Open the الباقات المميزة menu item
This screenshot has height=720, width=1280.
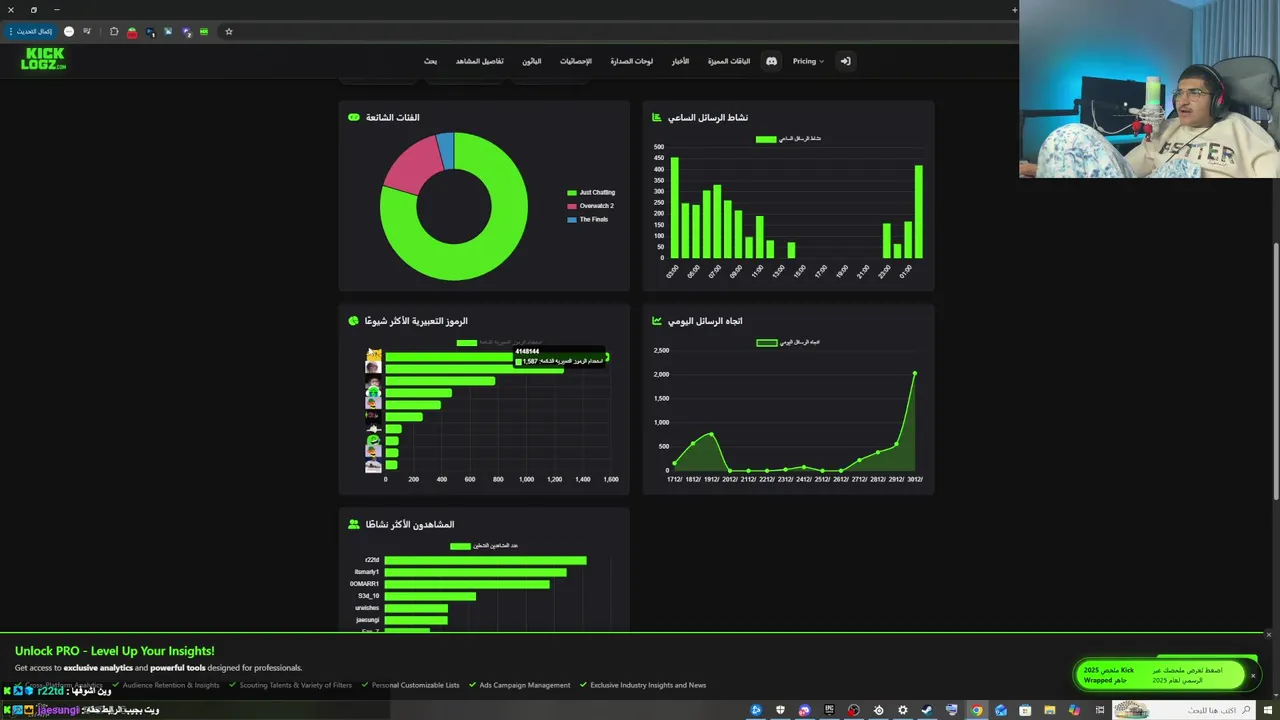(729, 61)
